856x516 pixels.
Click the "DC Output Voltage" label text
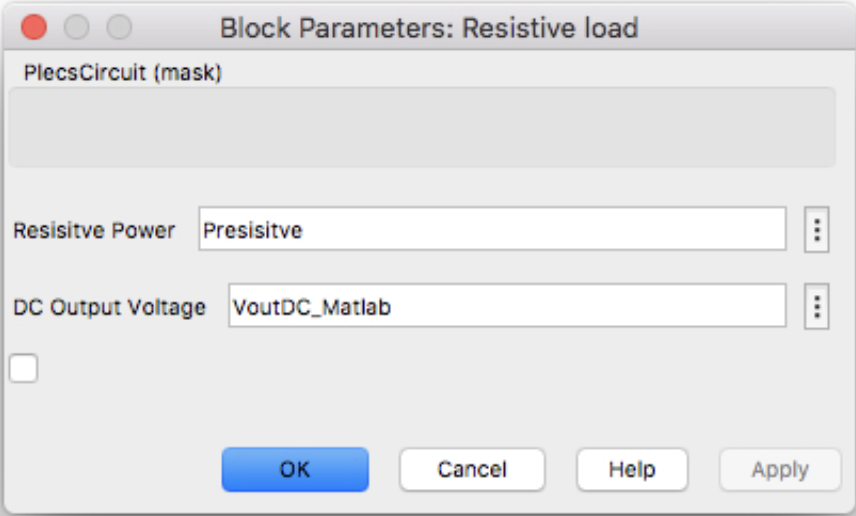click(x=109, y=307)
